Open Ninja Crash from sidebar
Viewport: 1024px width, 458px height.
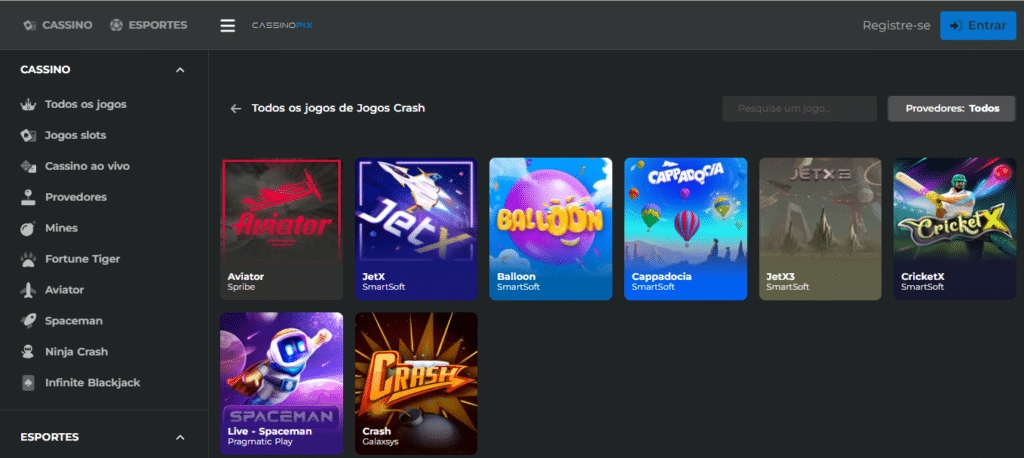point(76,352)
